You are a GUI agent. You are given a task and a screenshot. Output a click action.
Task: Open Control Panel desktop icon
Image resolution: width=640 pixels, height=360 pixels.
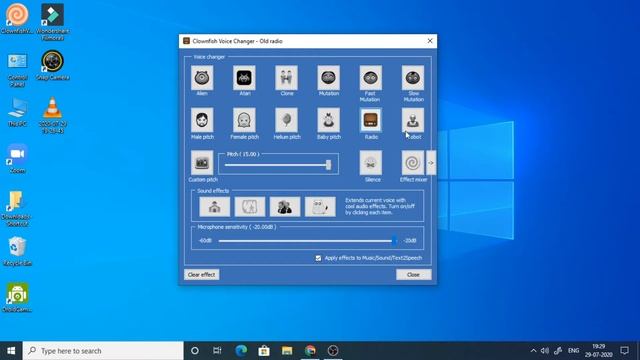coord(17,69)
